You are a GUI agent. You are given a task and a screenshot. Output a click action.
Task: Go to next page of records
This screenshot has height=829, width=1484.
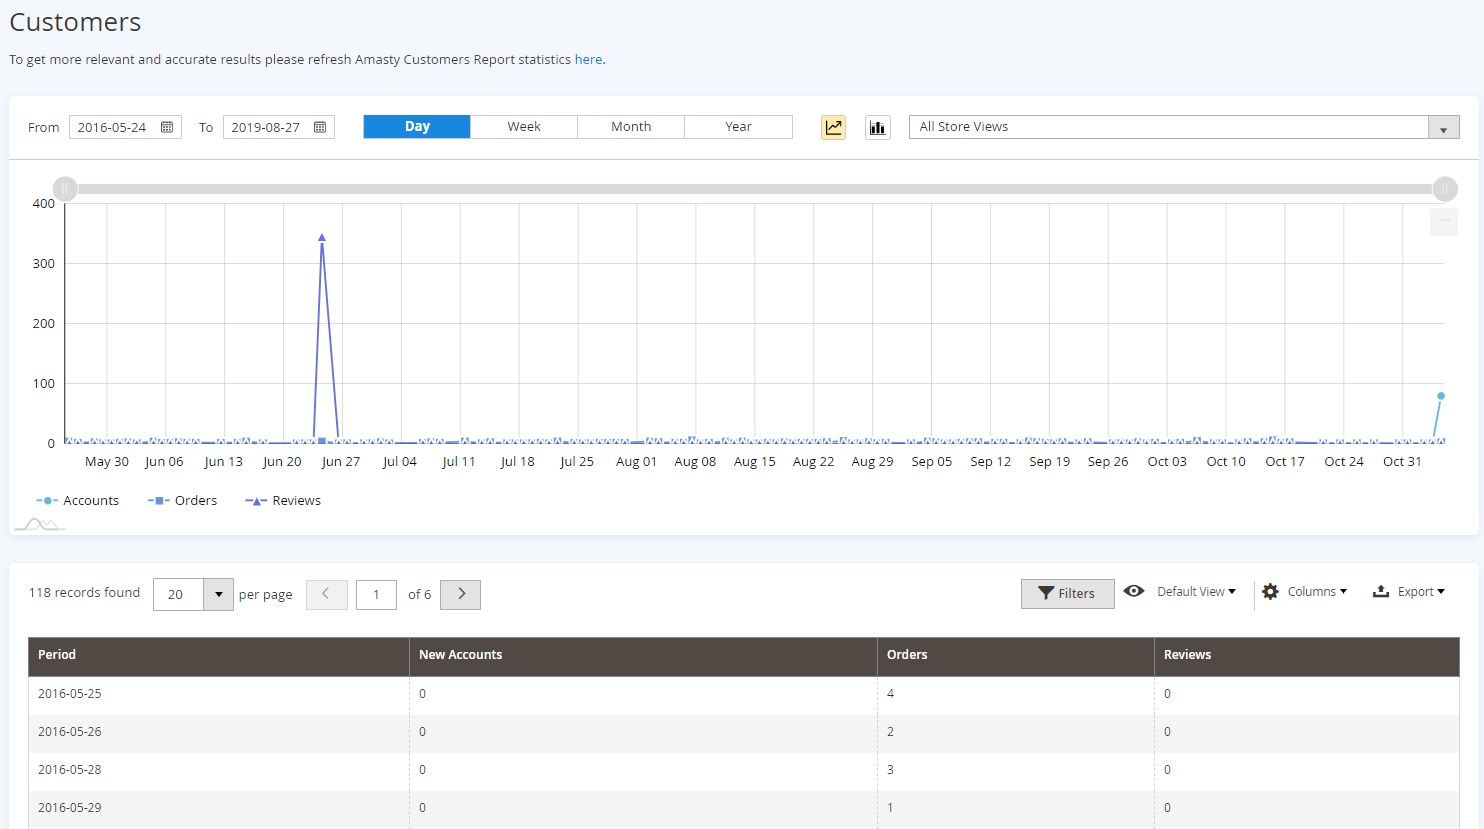461,594
